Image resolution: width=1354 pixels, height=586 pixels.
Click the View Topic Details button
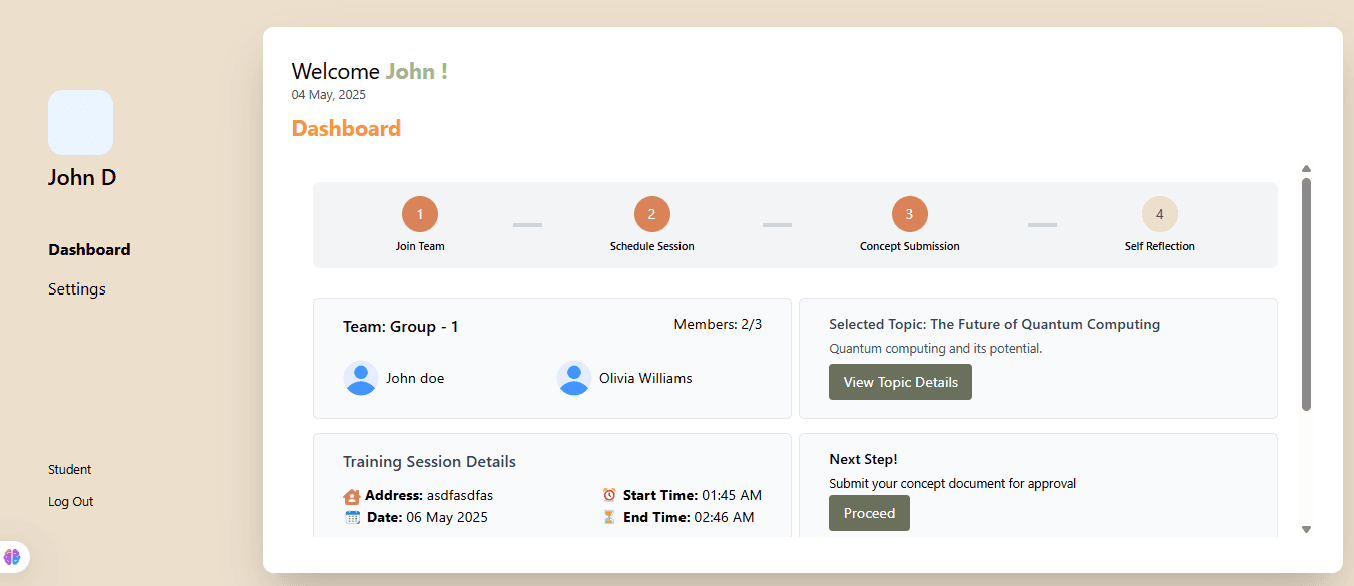coord(900,382)
